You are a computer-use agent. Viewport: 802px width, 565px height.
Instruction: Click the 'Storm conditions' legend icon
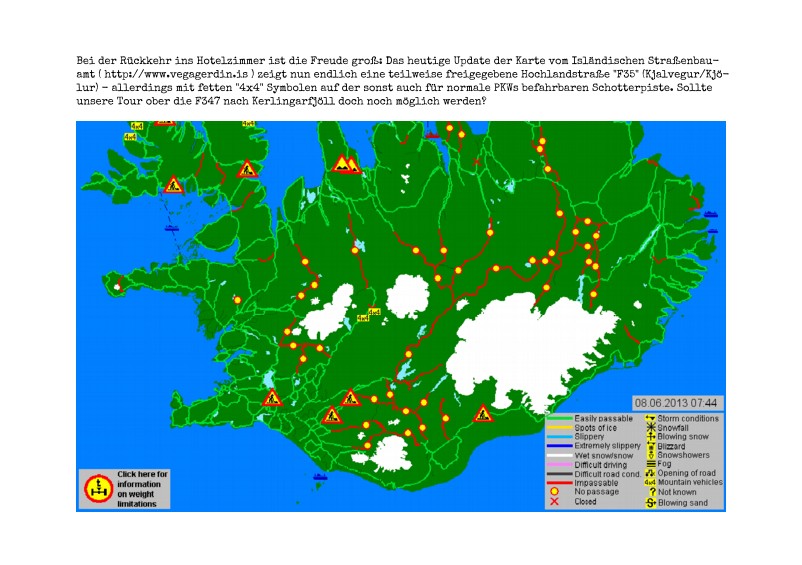point(650,417)
